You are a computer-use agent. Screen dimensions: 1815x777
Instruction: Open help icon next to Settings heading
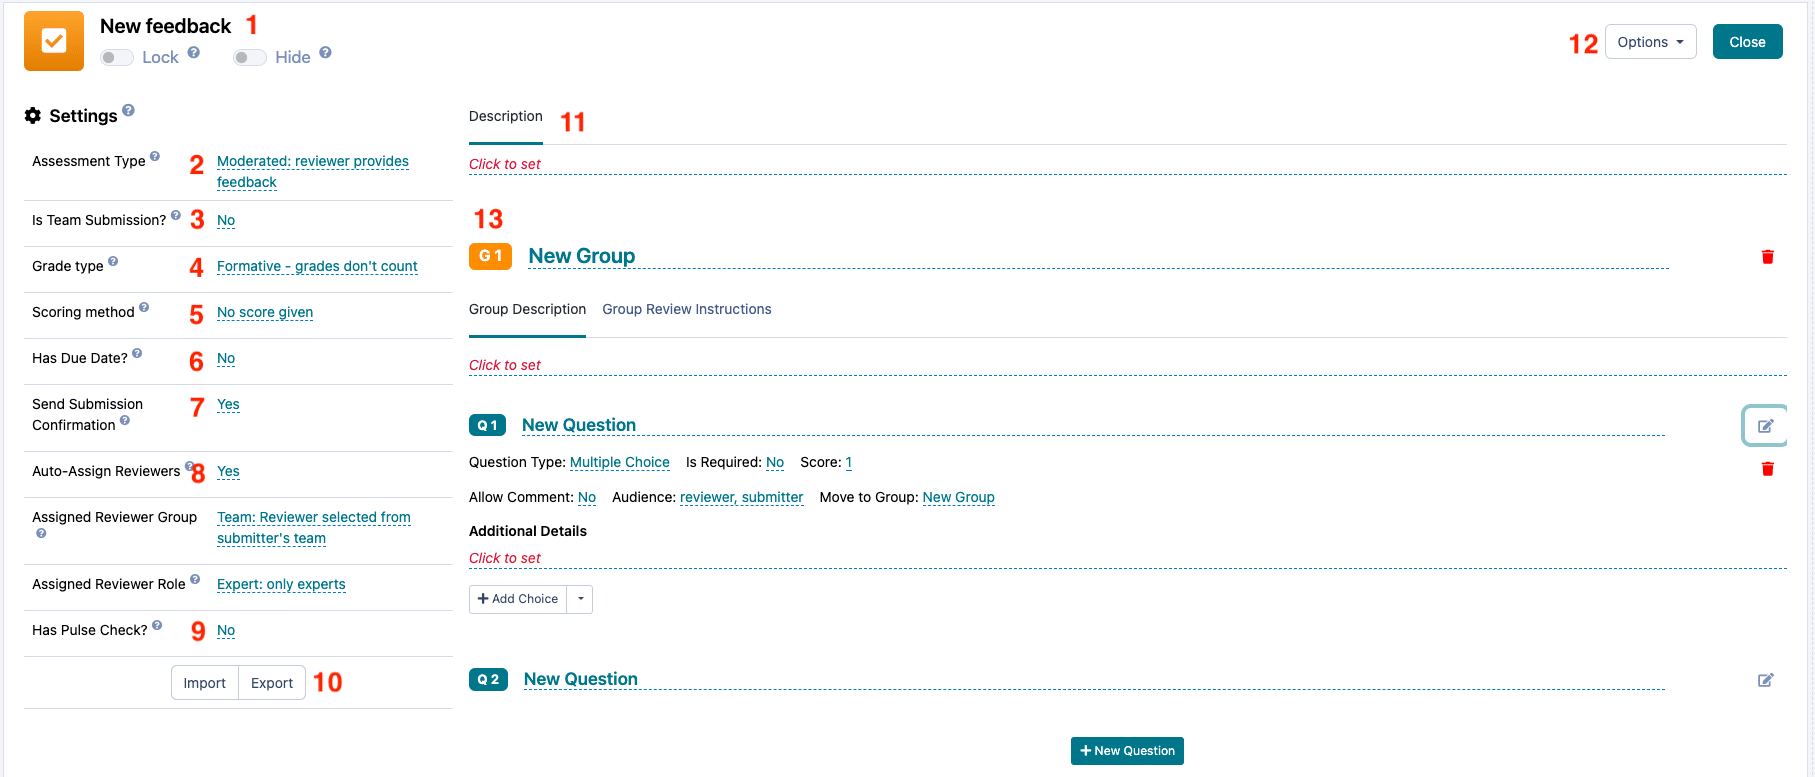[x=128, y=111]
